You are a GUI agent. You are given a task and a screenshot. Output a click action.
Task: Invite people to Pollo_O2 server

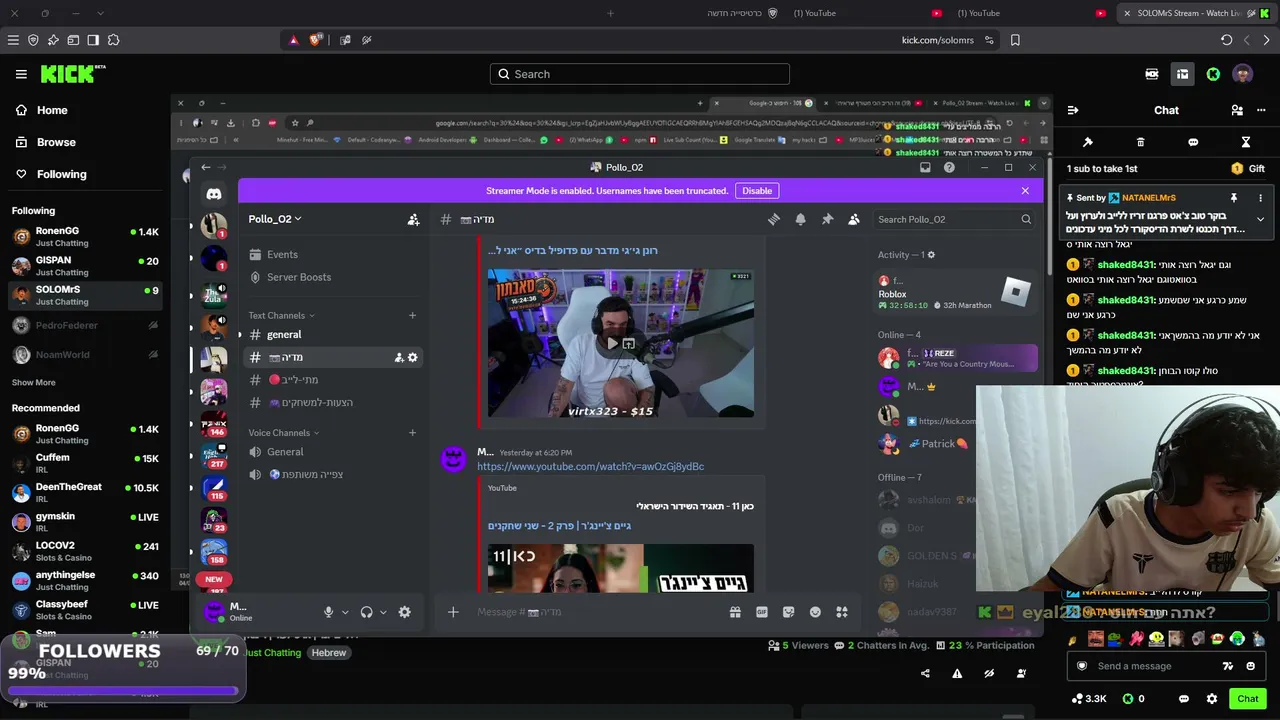[x=413, y=219]
